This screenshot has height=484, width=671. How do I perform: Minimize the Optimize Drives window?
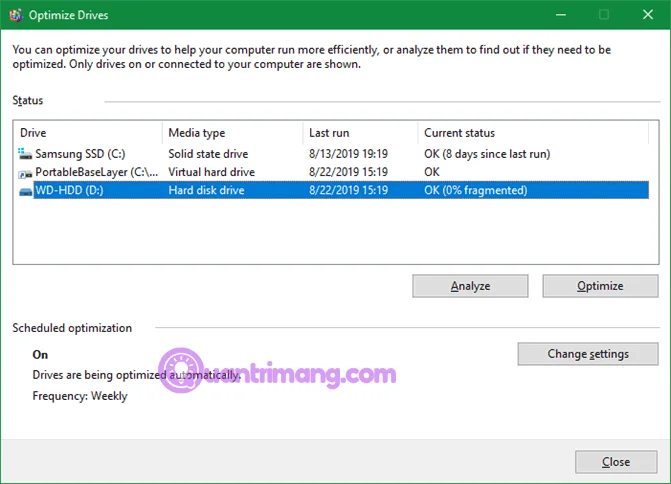point(561,15)
